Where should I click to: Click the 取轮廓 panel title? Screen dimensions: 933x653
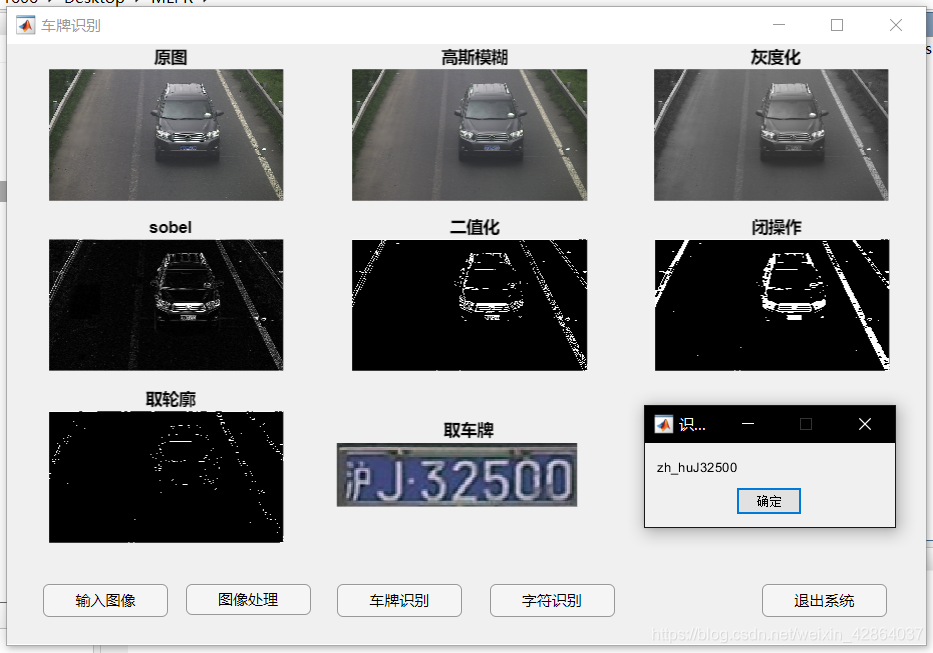tap(171, 399)
